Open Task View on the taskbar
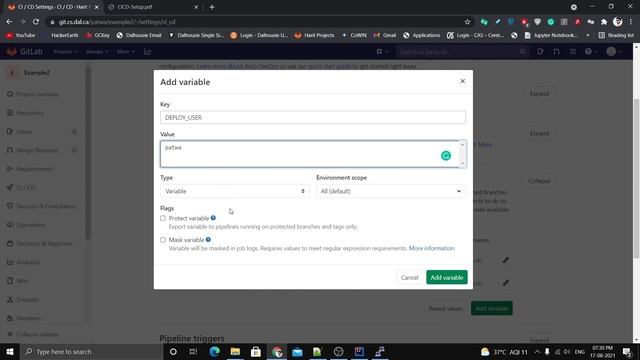This screenshot has height=360, width=640. (x=193, y=351)
